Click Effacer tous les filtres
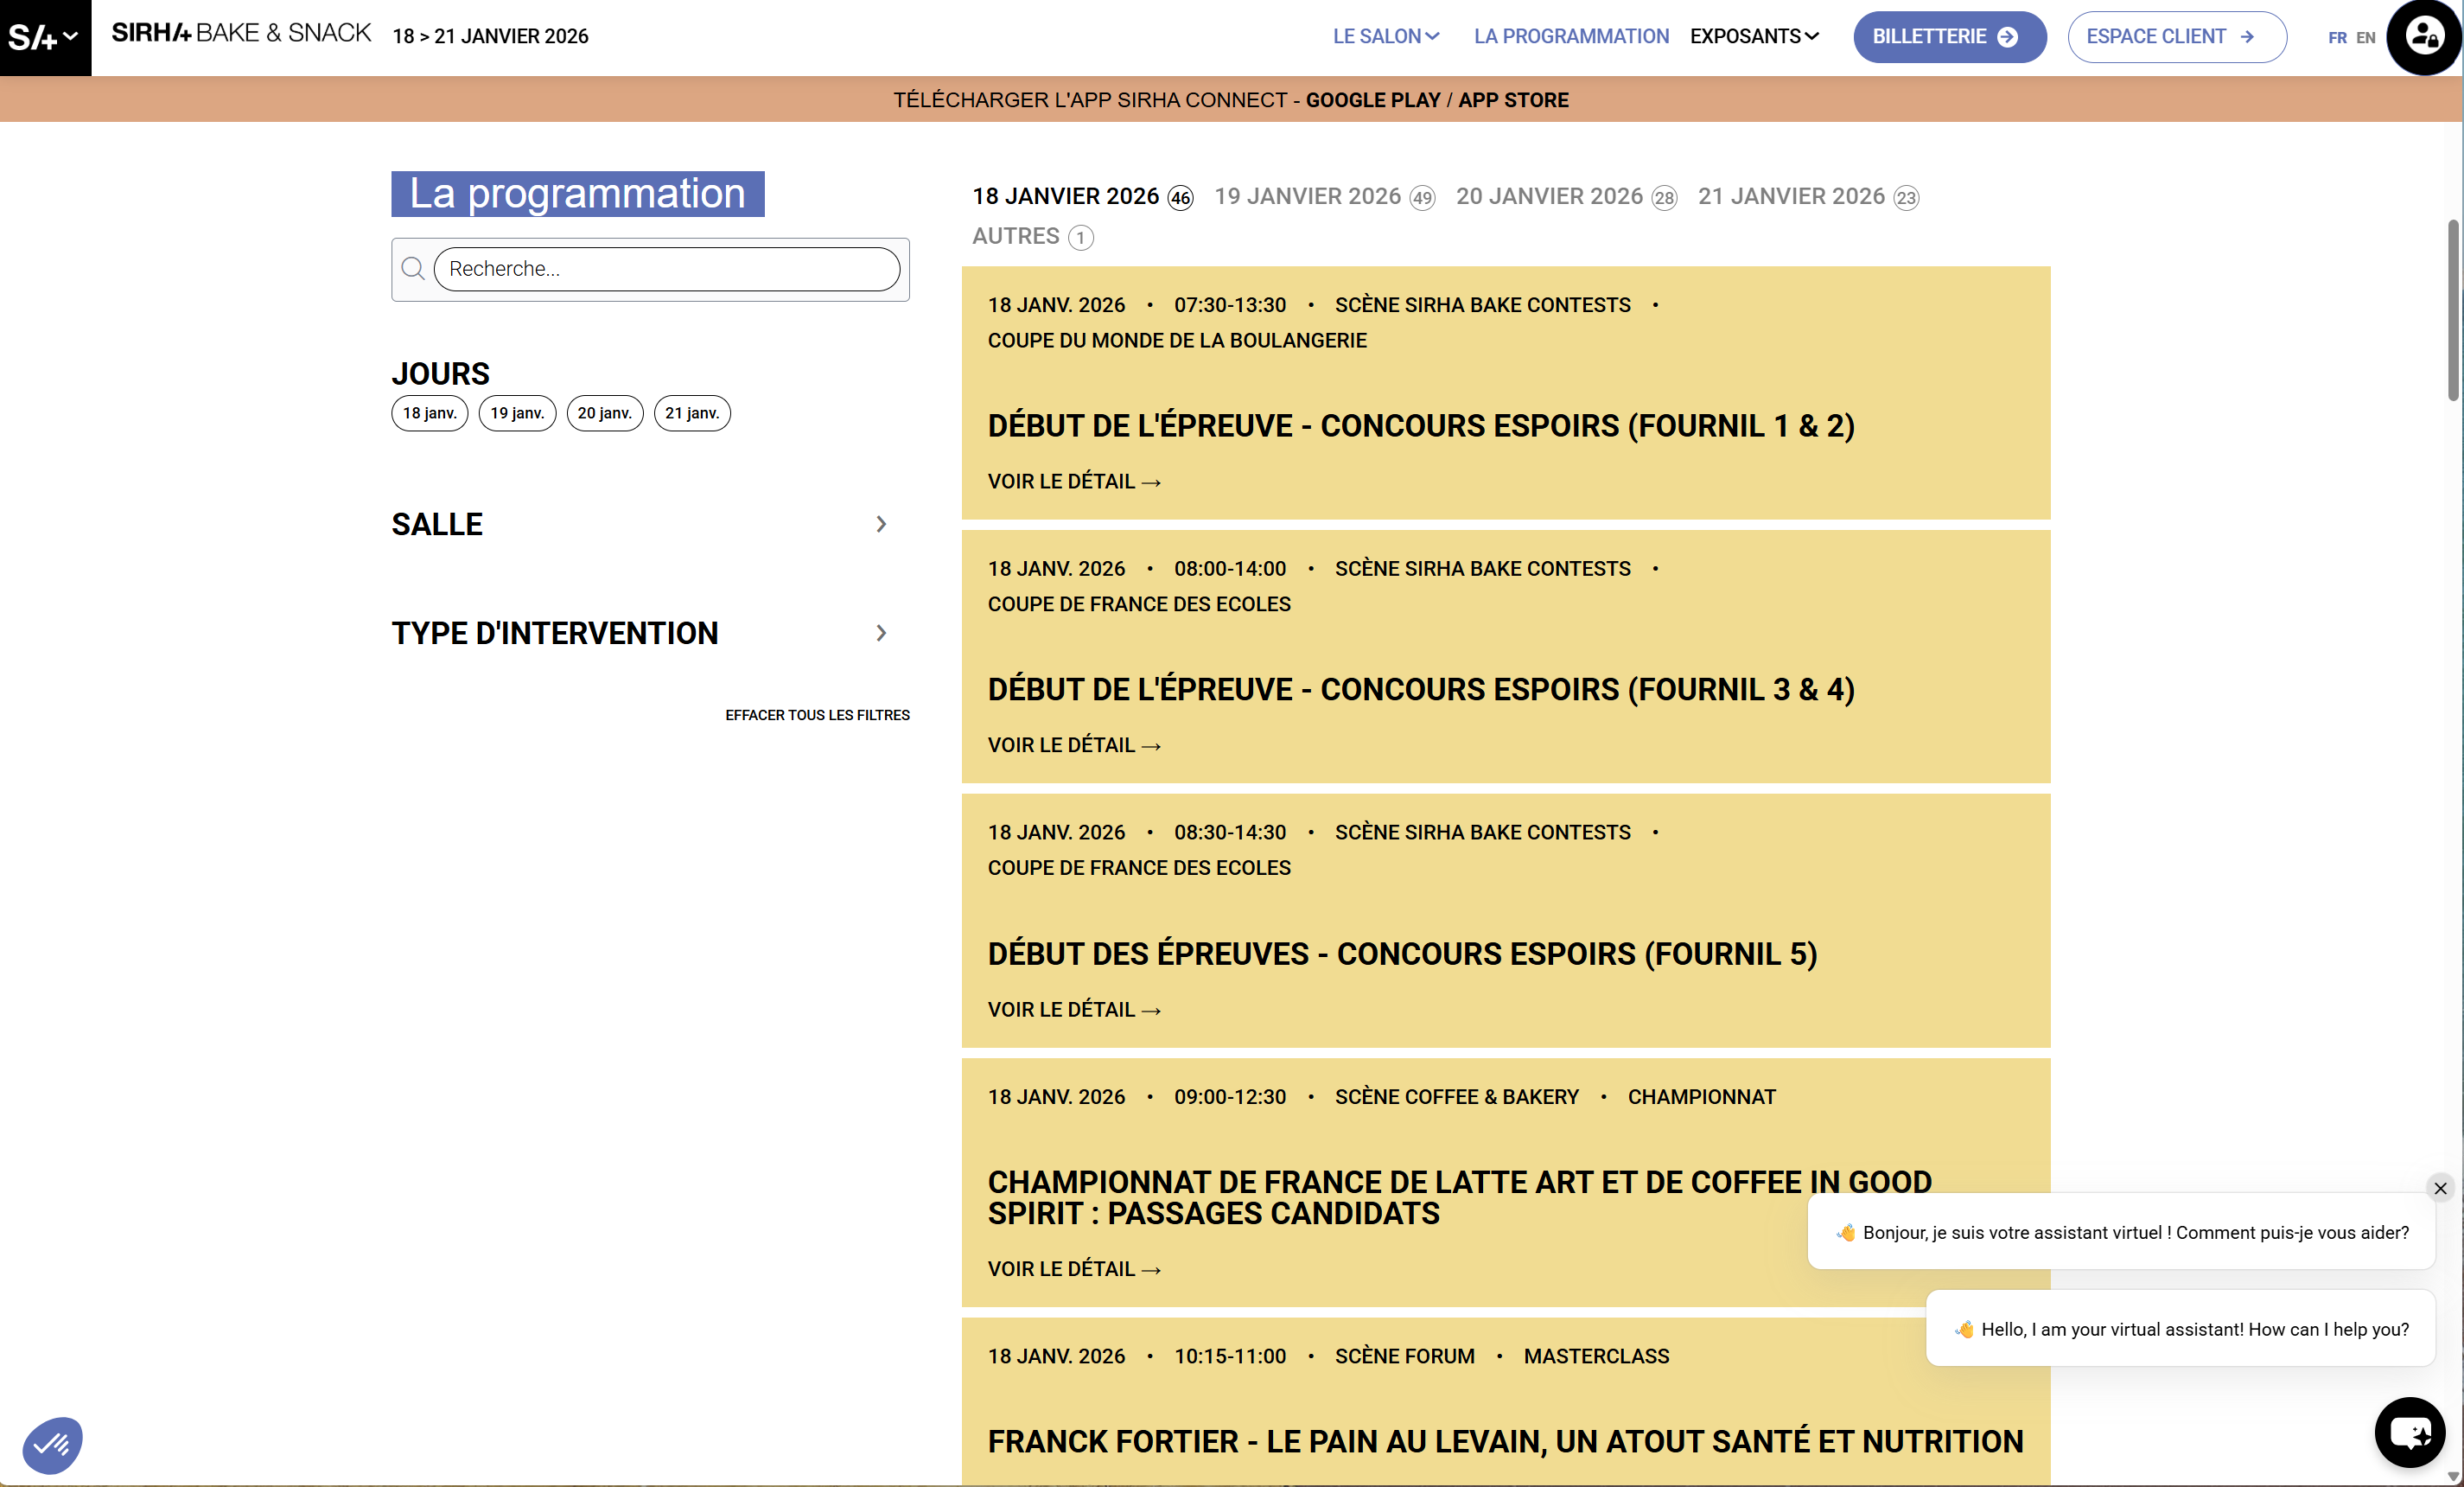2464x1487 pixels. coord(817,715)
